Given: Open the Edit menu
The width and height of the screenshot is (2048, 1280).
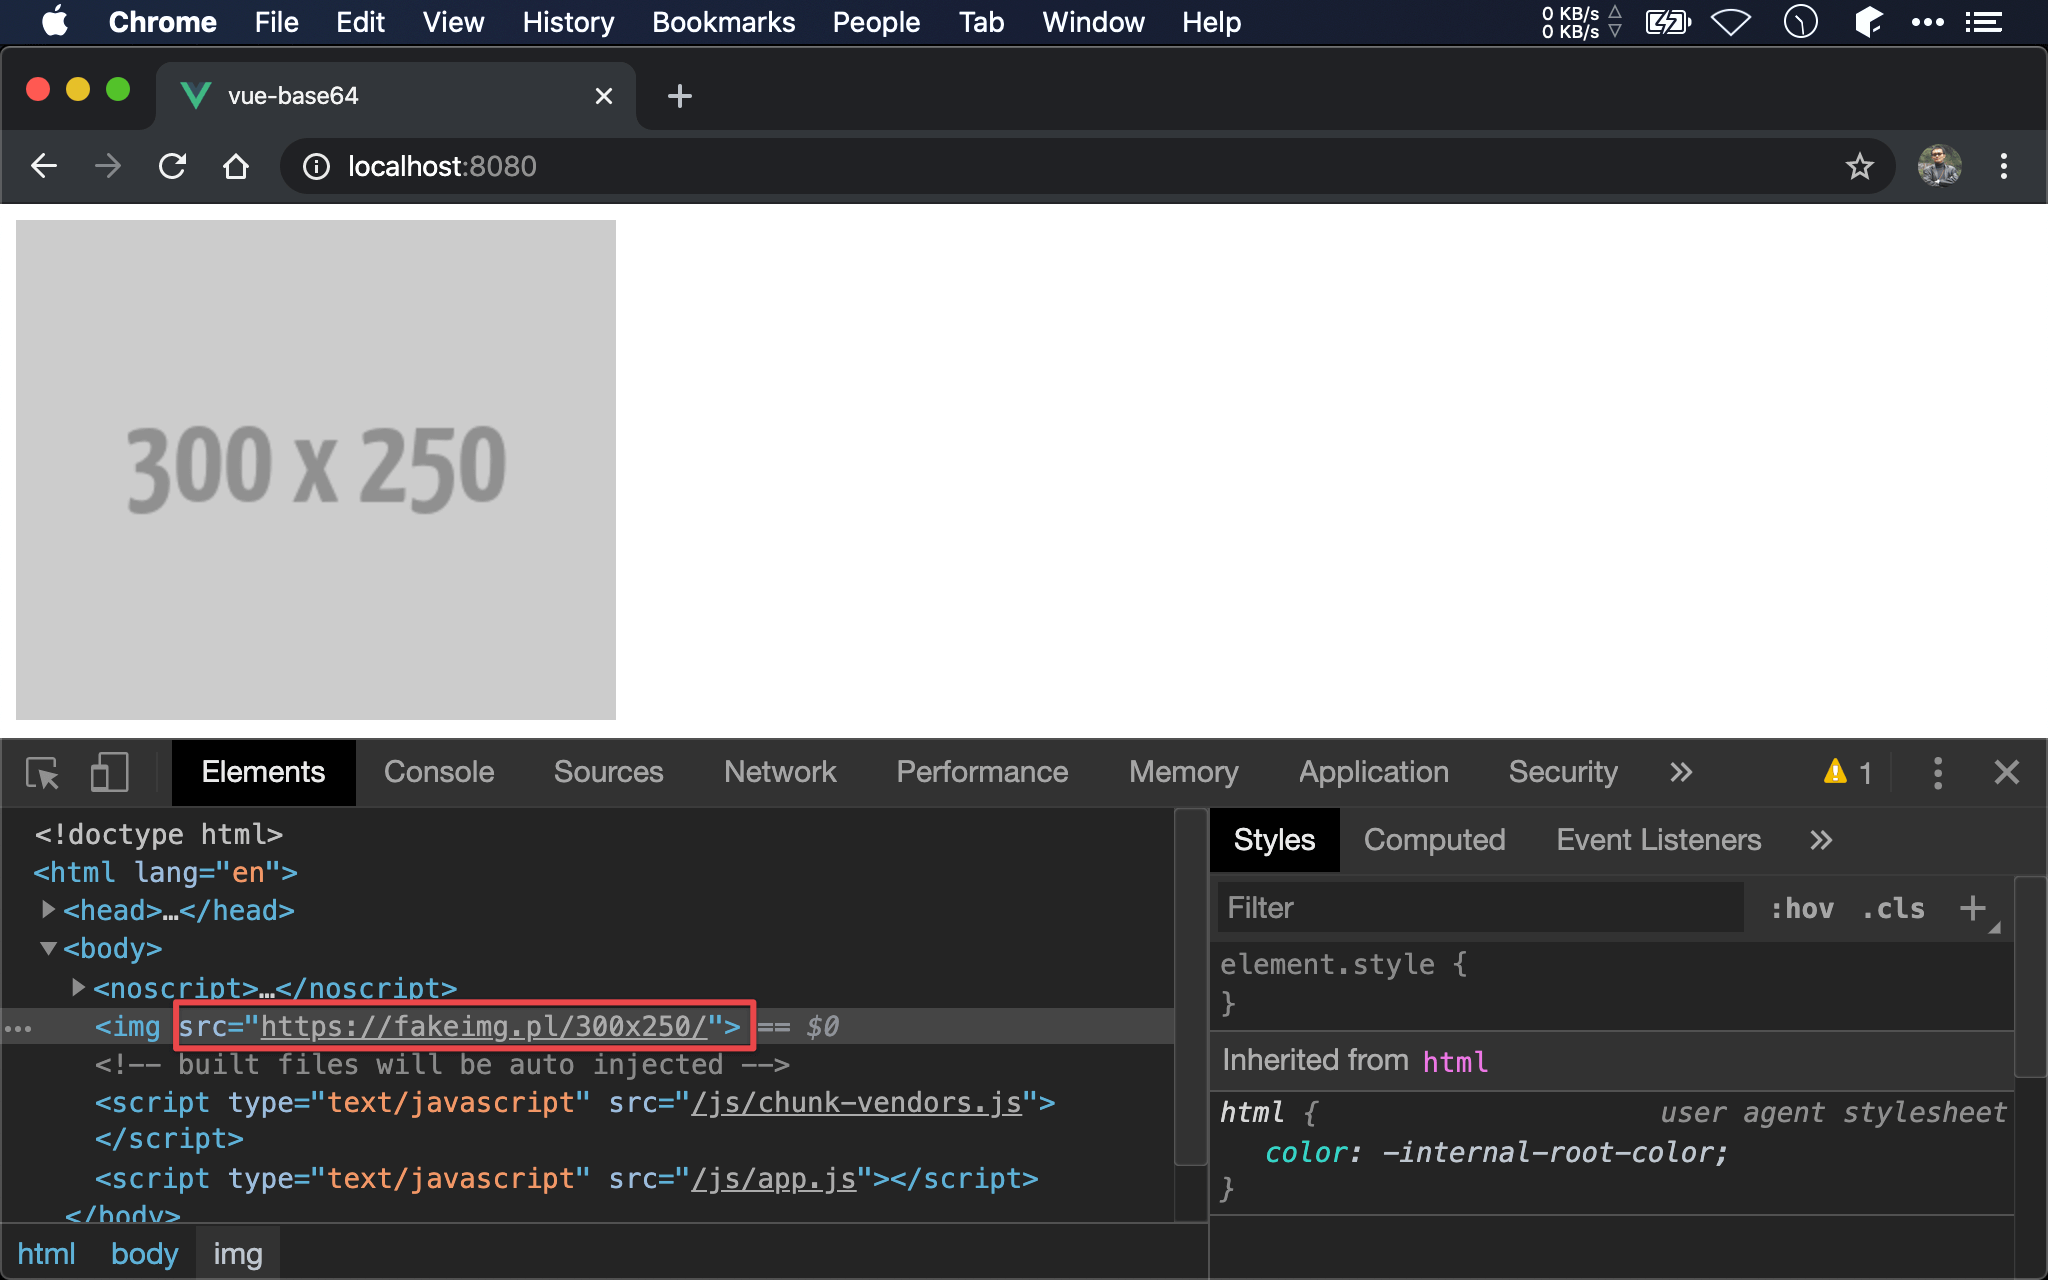Looking at the screenshot, I should (360, 22).
